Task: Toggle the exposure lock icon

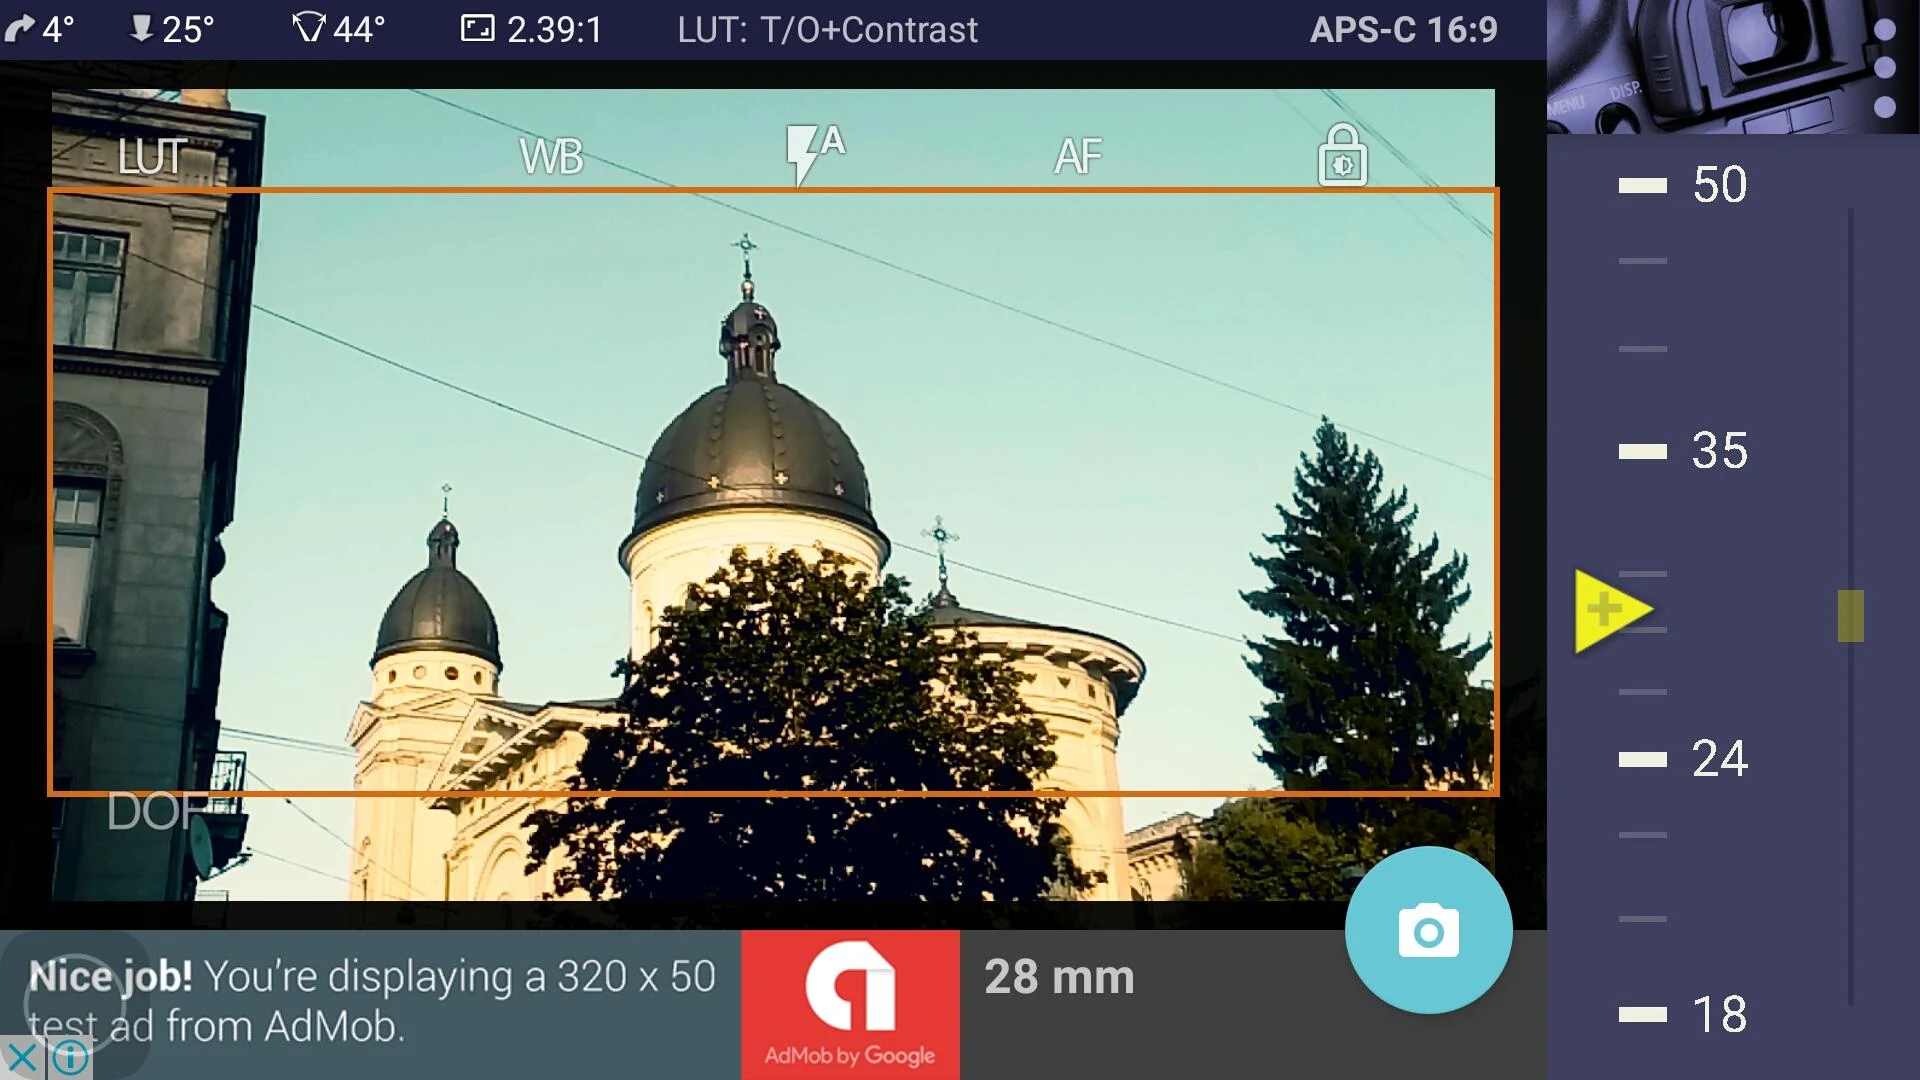Action: point(1342,155)
